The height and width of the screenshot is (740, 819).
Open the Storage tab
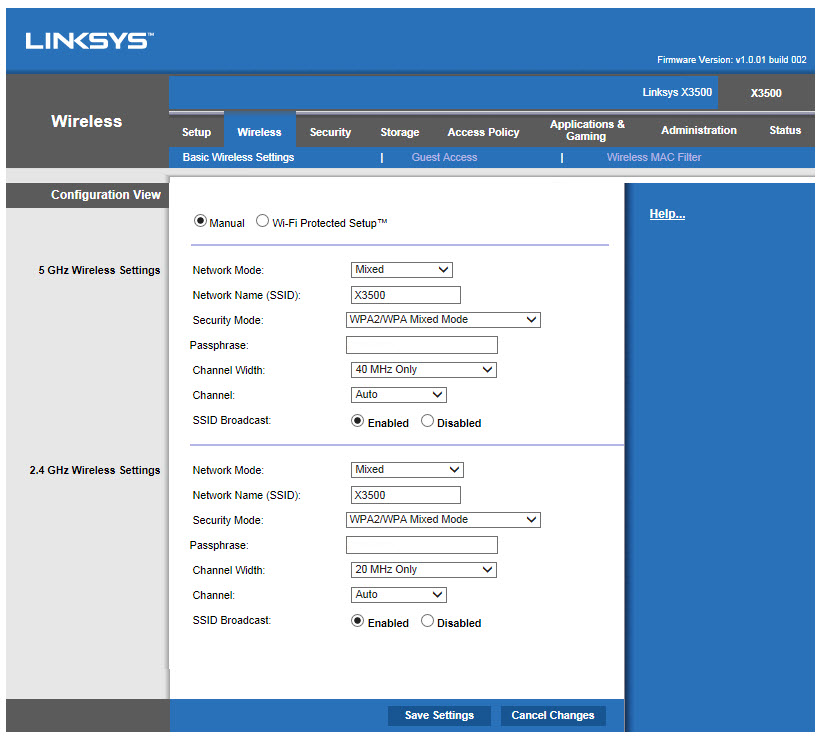click(x=400, y=132)
